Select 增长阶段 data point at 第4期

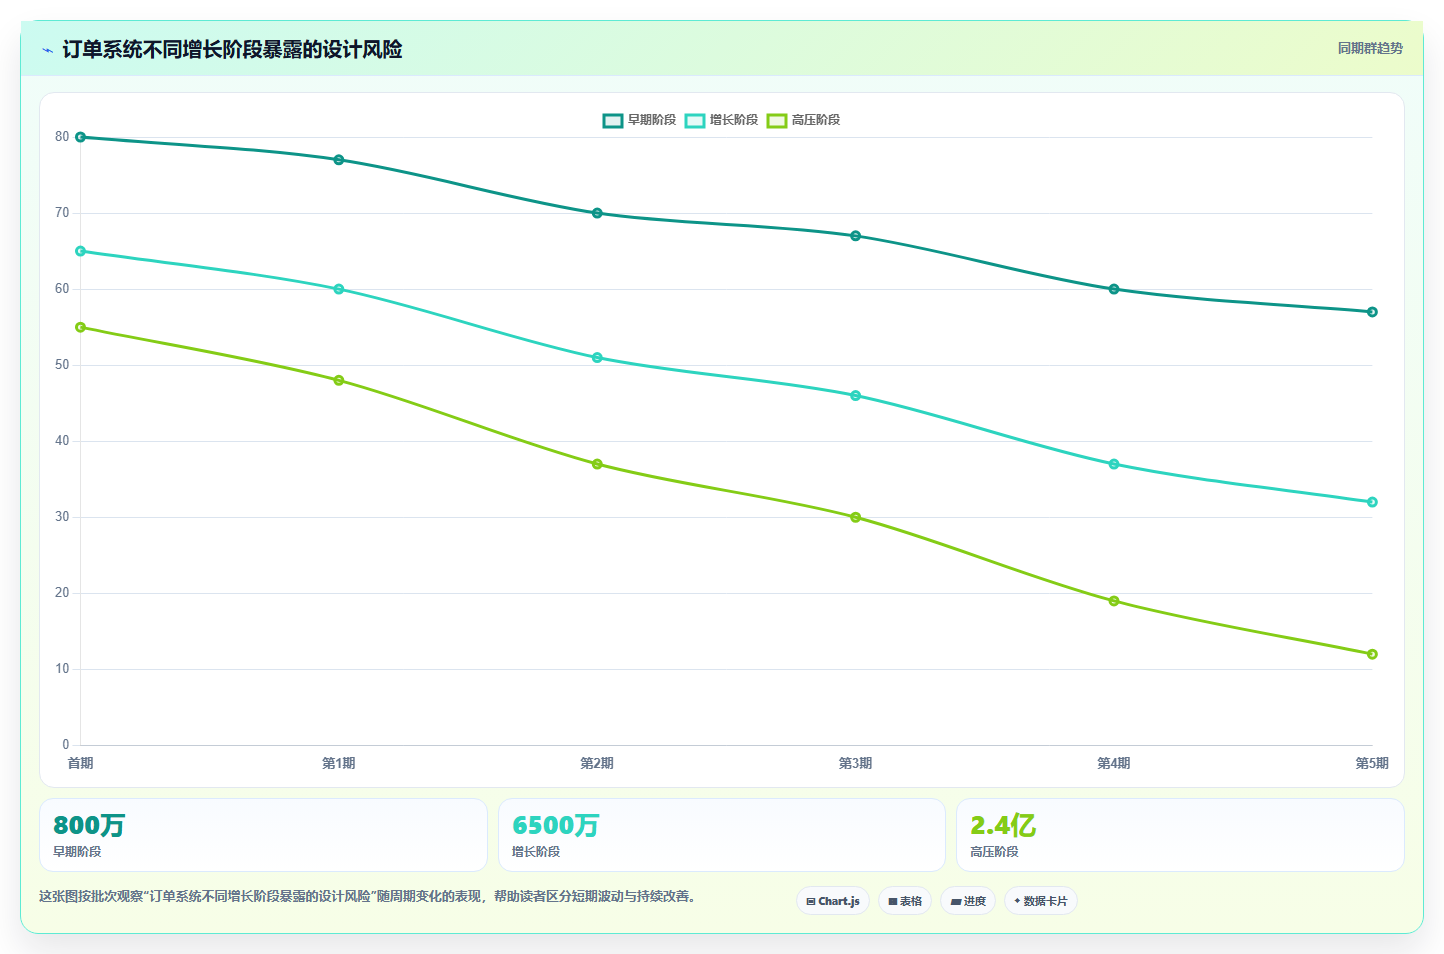tap(1114, 464)
